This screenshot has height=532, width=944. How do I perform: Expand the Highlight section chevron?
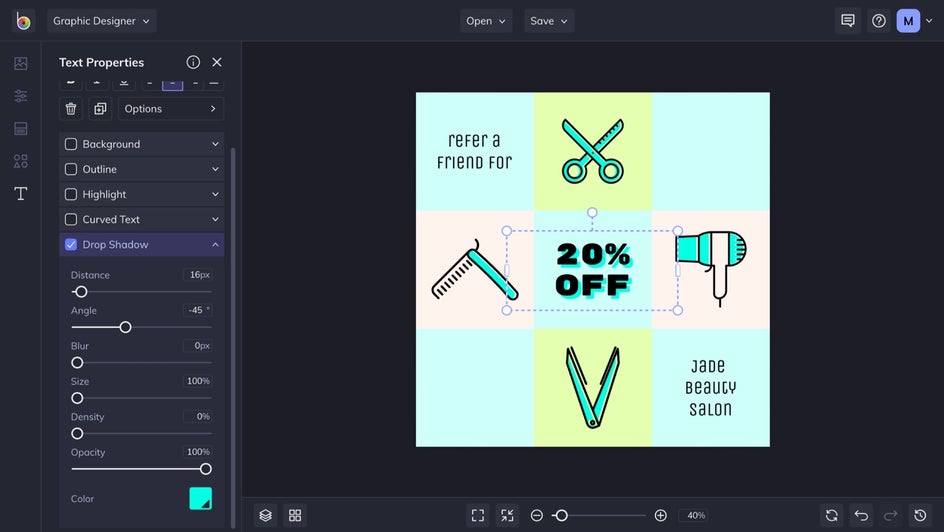click(x=215, y=194)
